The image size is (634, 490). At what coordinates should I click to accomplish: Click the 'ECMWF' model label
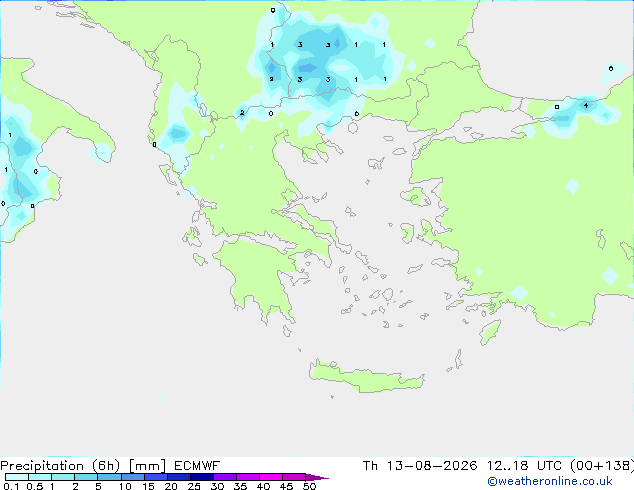197,466
